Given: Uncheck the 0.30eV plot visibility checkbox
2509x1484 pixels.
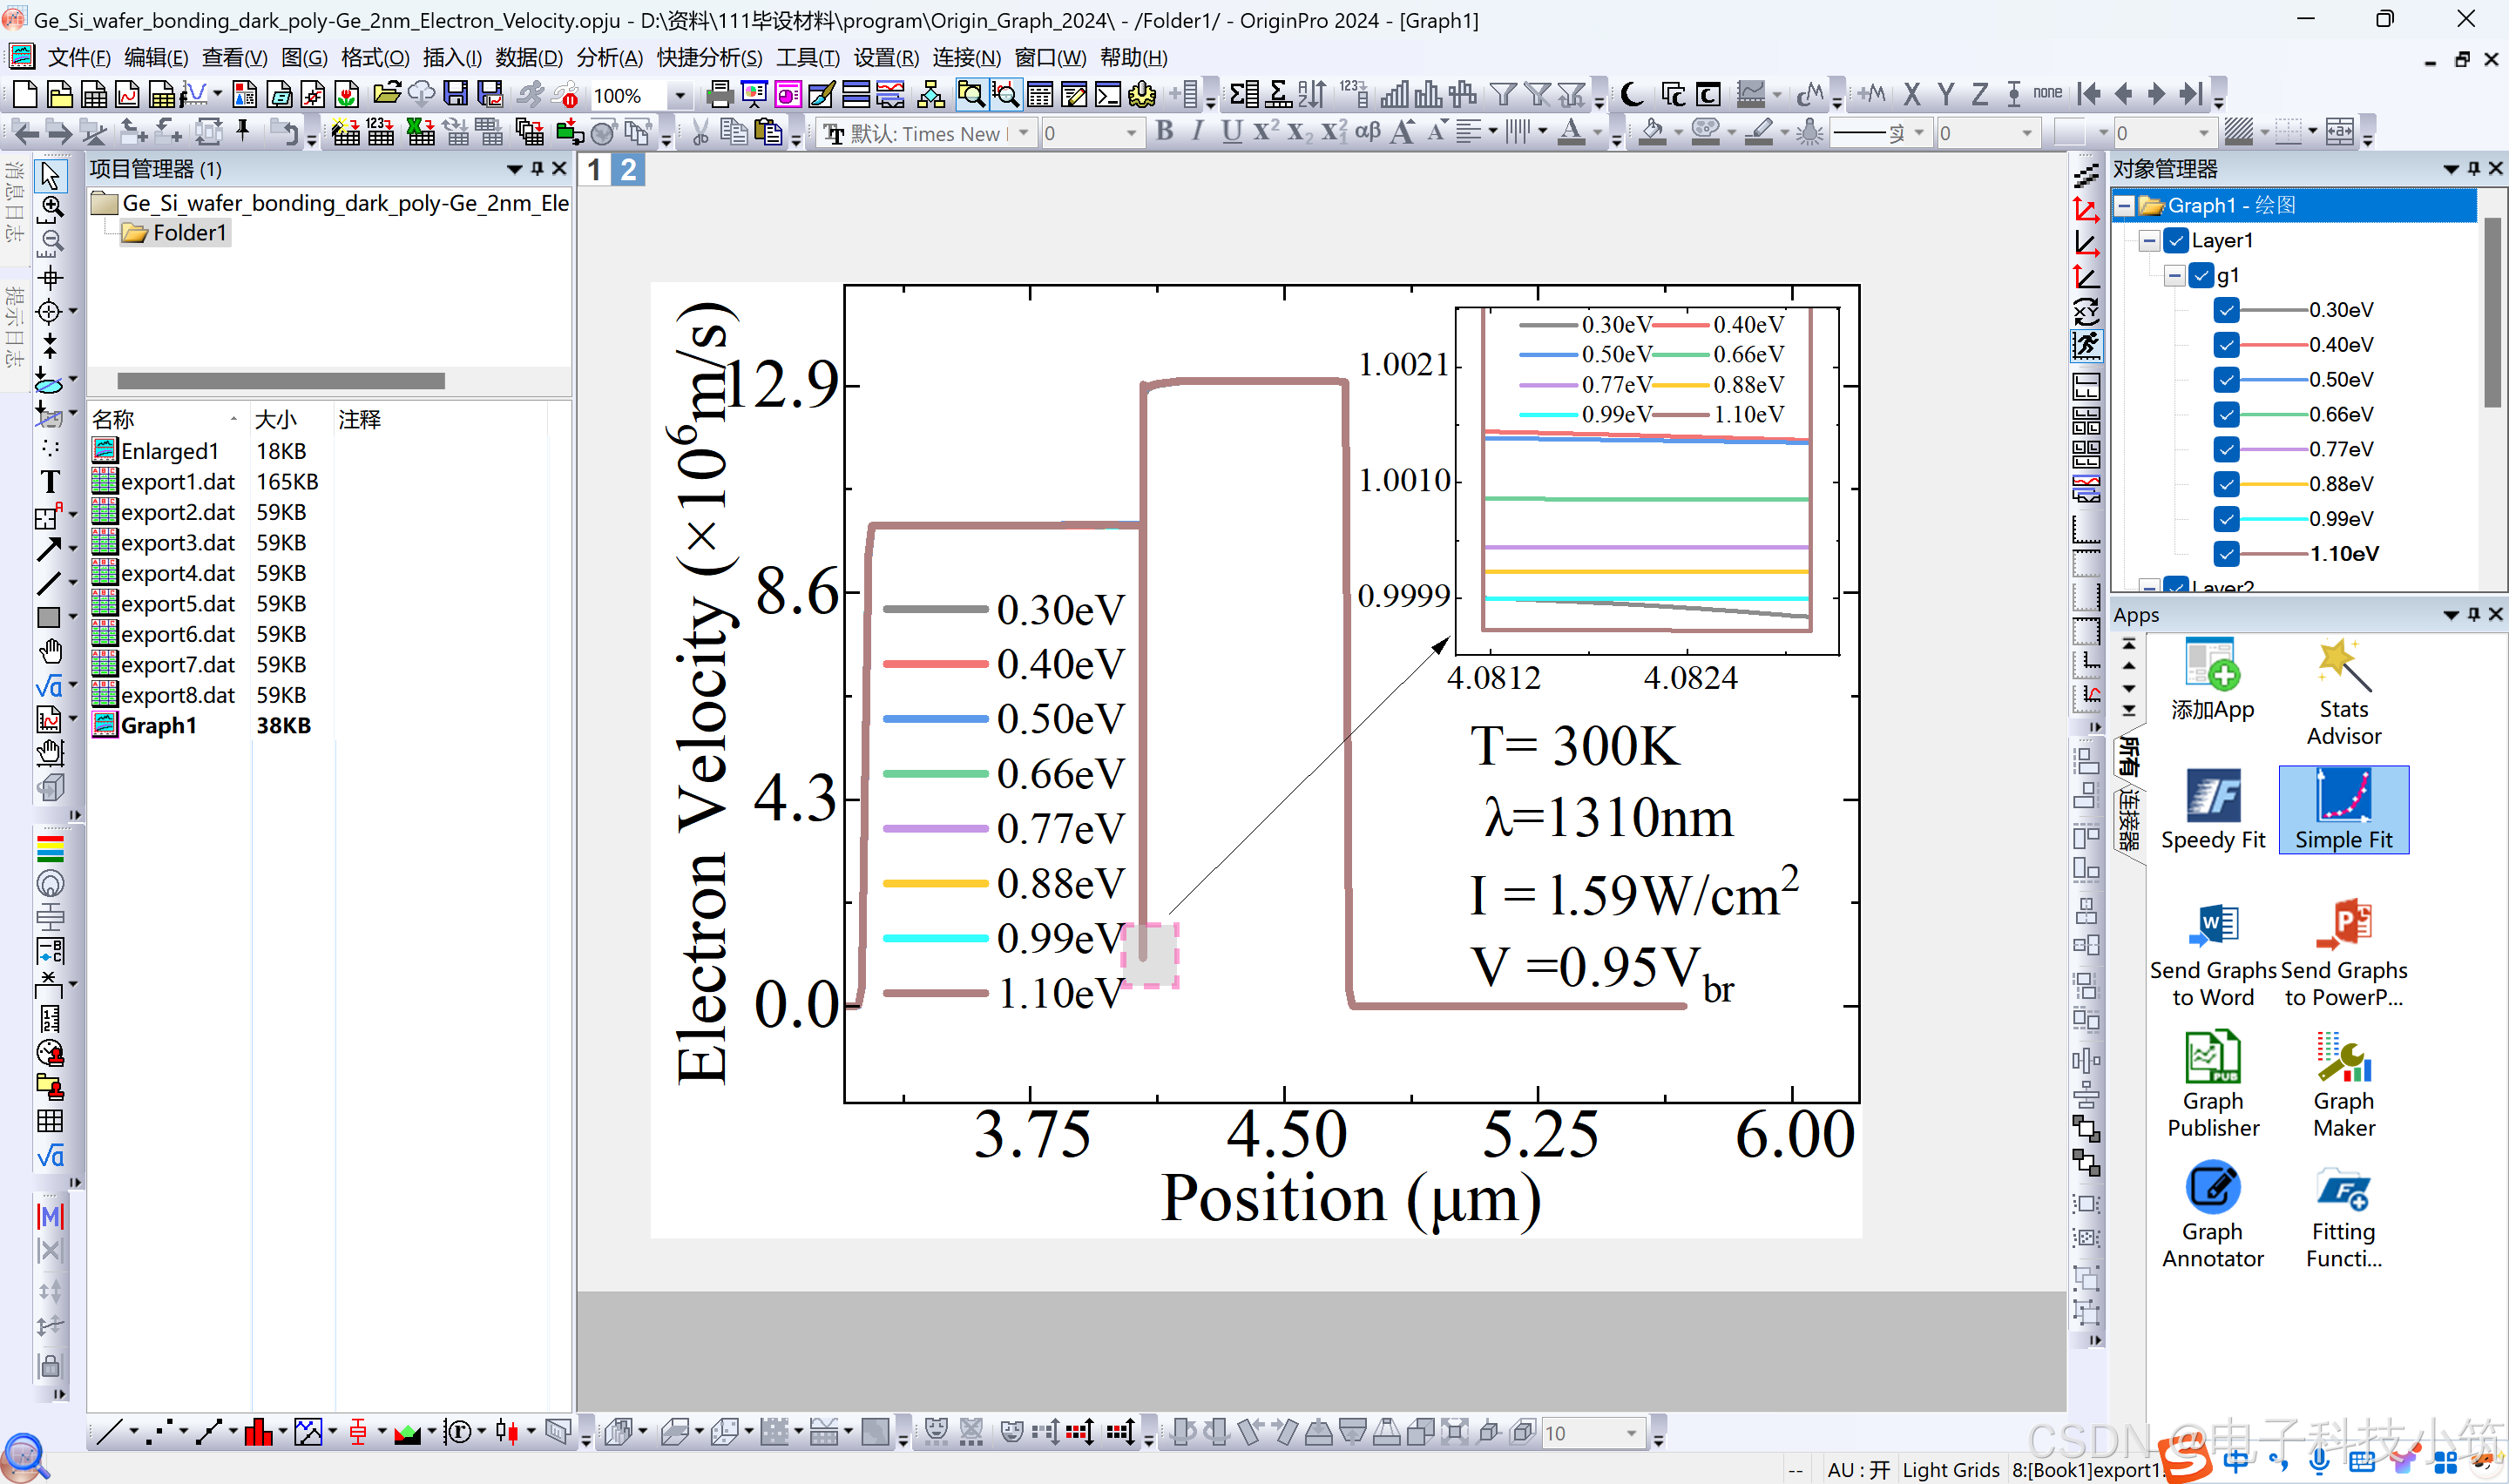Looking at the screenshot, I should coord(2226,310).
